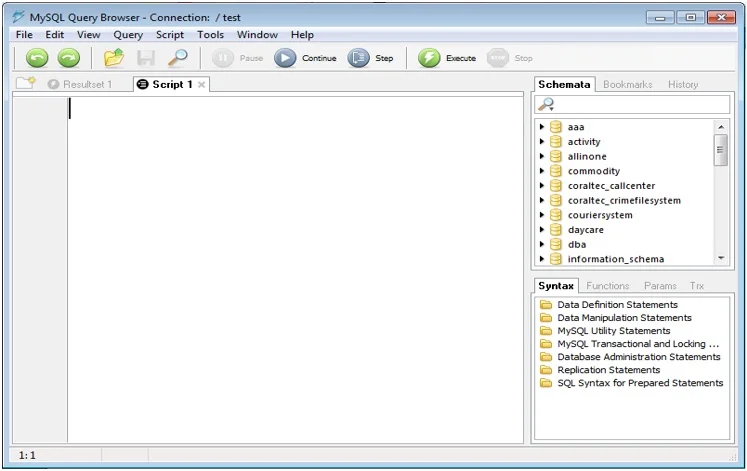The image size is (747, 471).
Task: Switch to the Resultset 1 tab
Action: click(x=80, y=84)
